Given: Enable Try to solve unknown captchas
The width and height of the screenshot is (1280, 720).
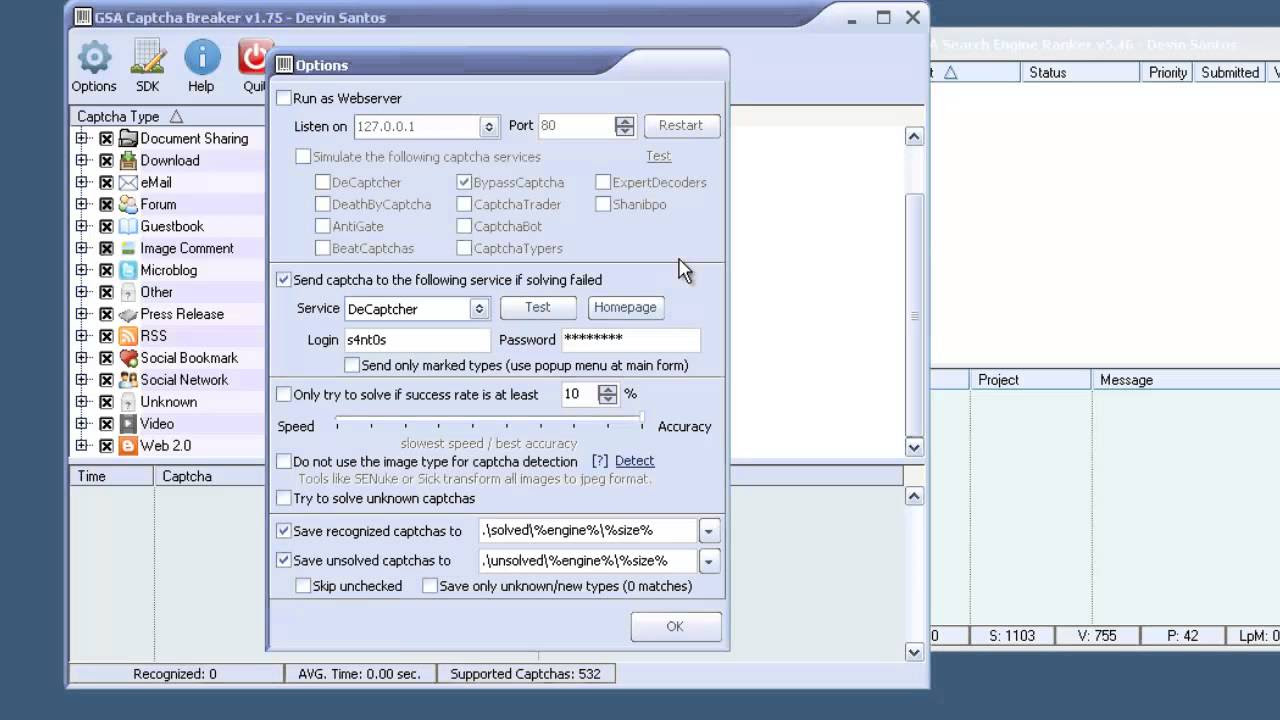Looking at the screenshot, I should click(284, 498).
